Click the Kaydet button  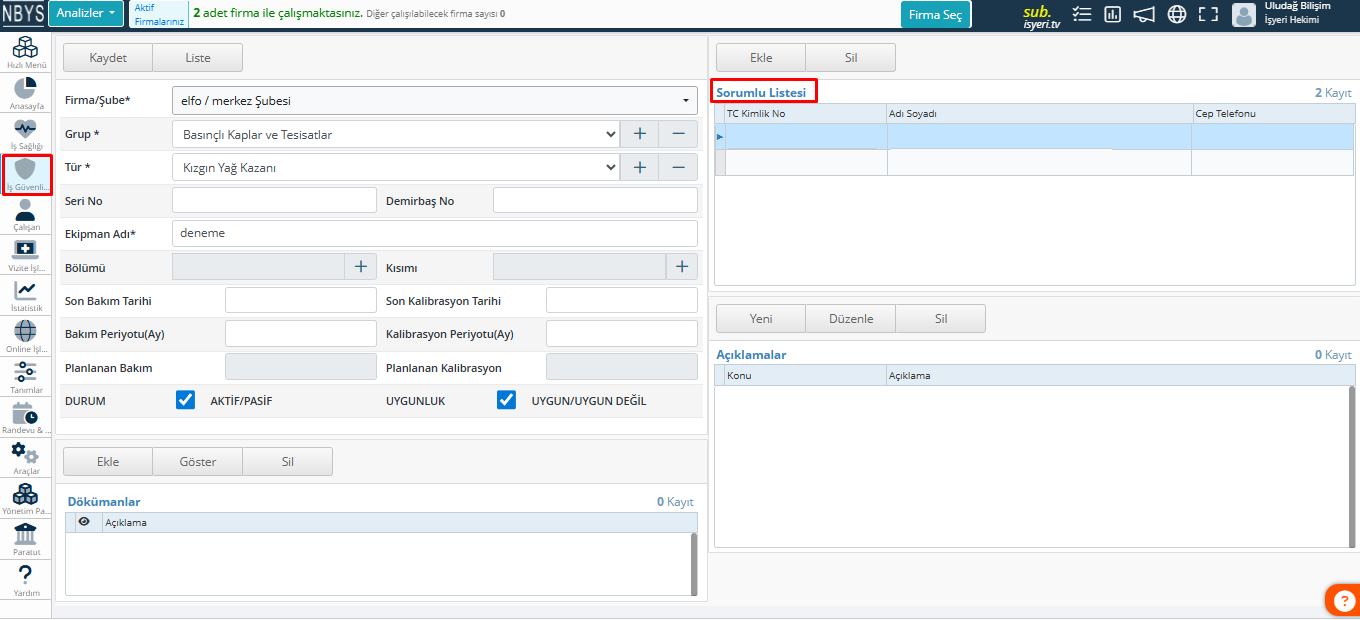coord(108,58)
